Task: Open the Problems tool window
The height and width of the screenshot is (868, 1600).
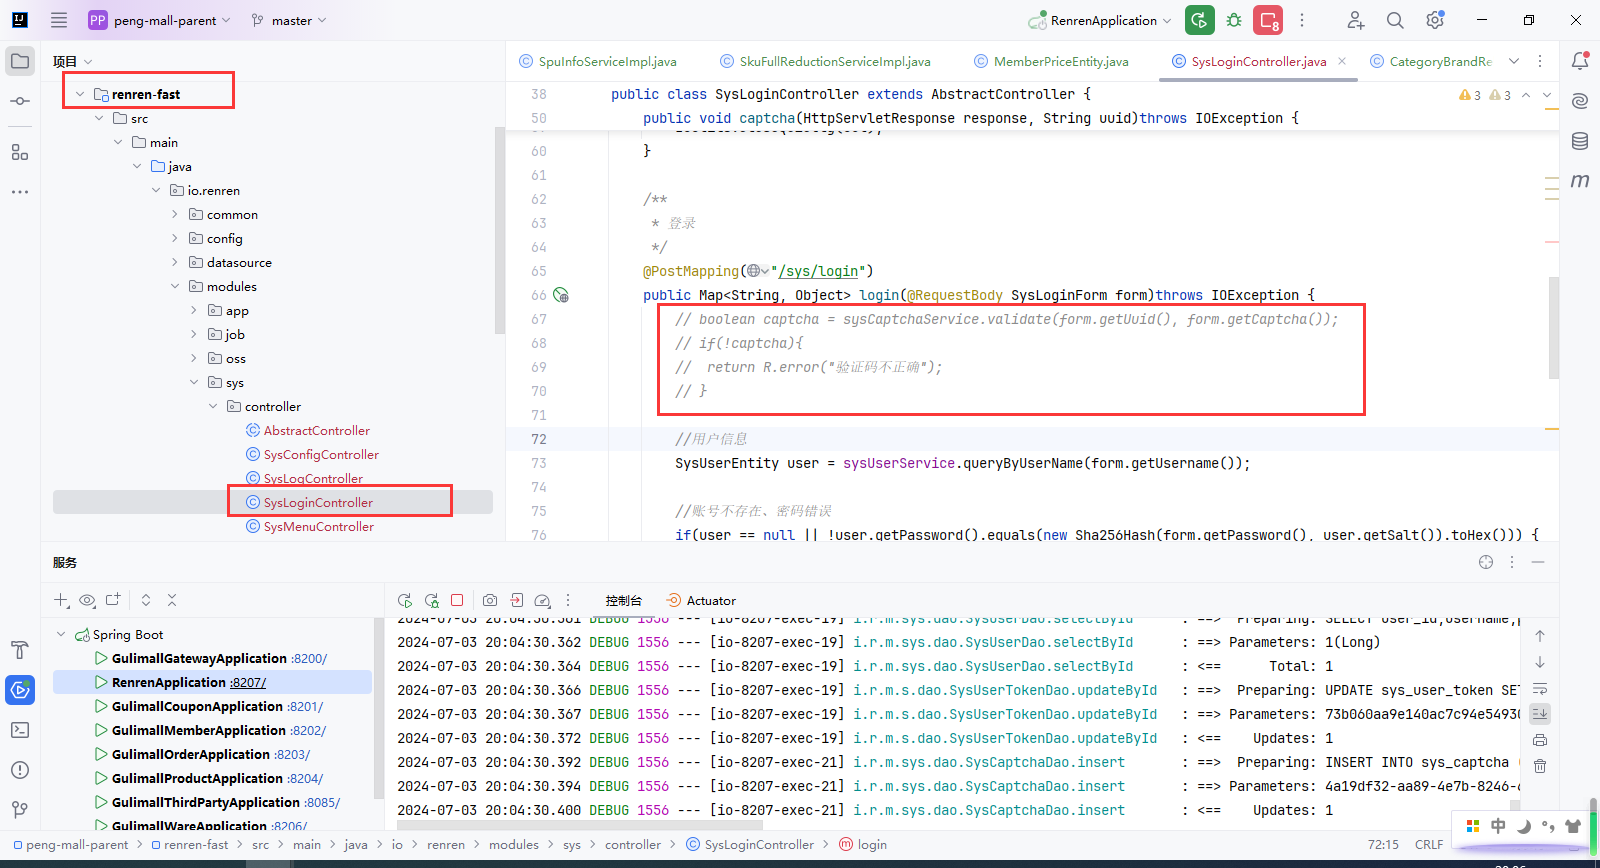Action: pos(20,770)
